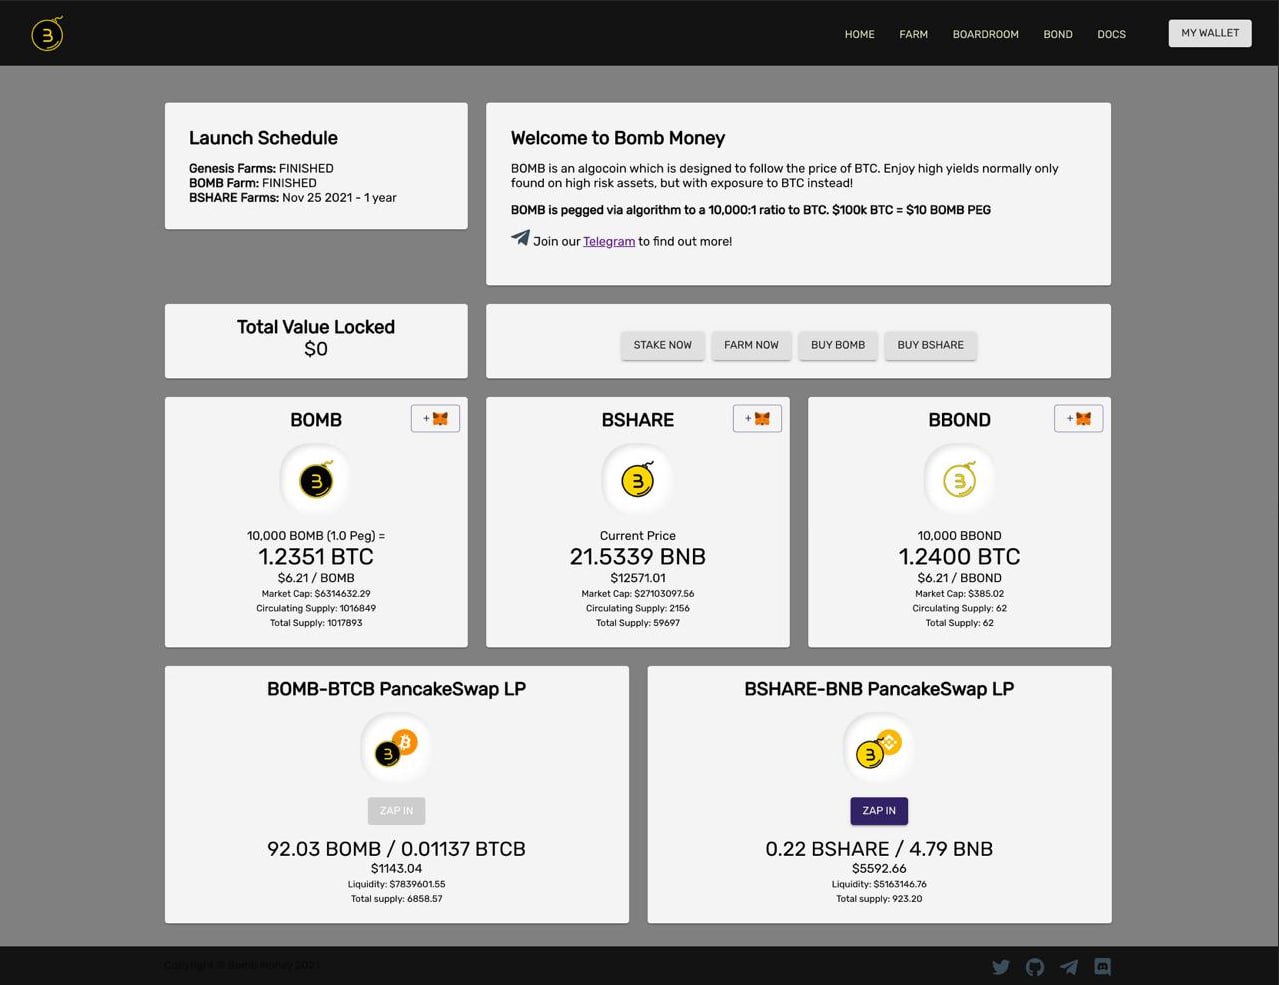The height and width of the screenshot is (985, 1279).
Task: Add BOMB token to MetaMask
Action: 435,419
